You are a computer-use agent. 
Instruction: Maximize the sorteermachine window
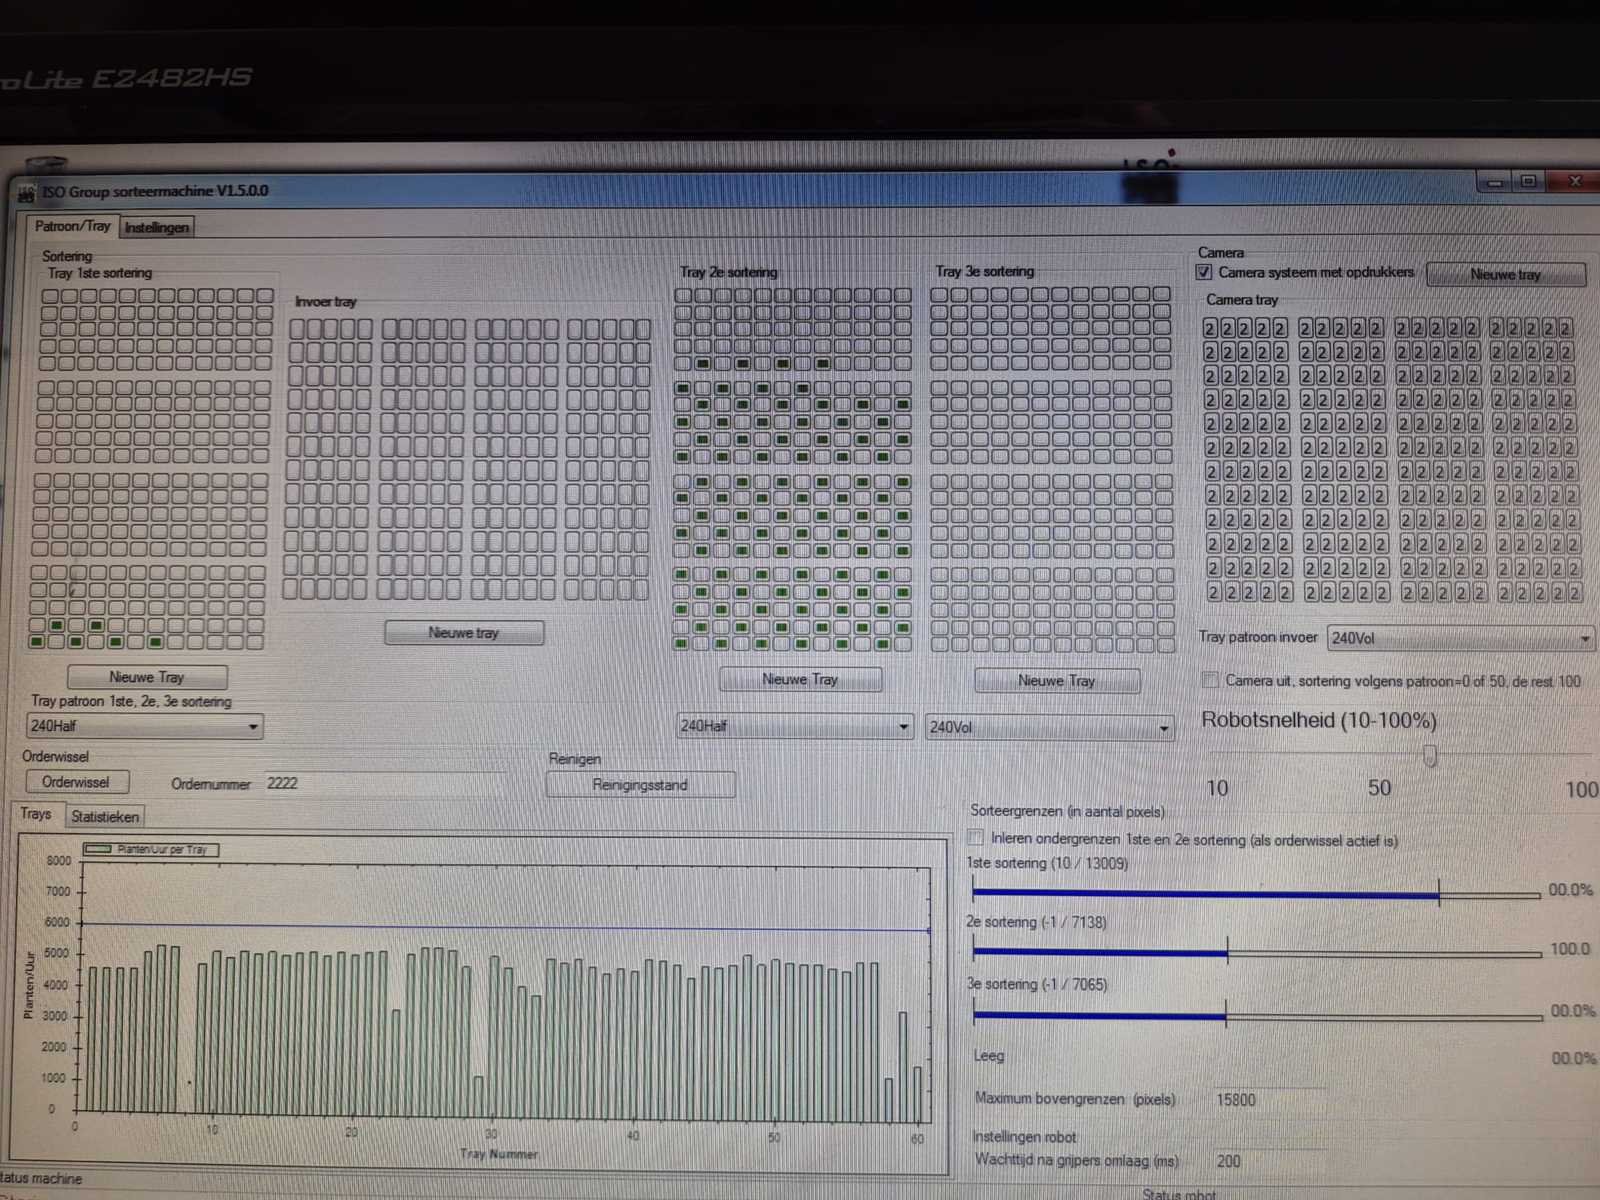1528,181
